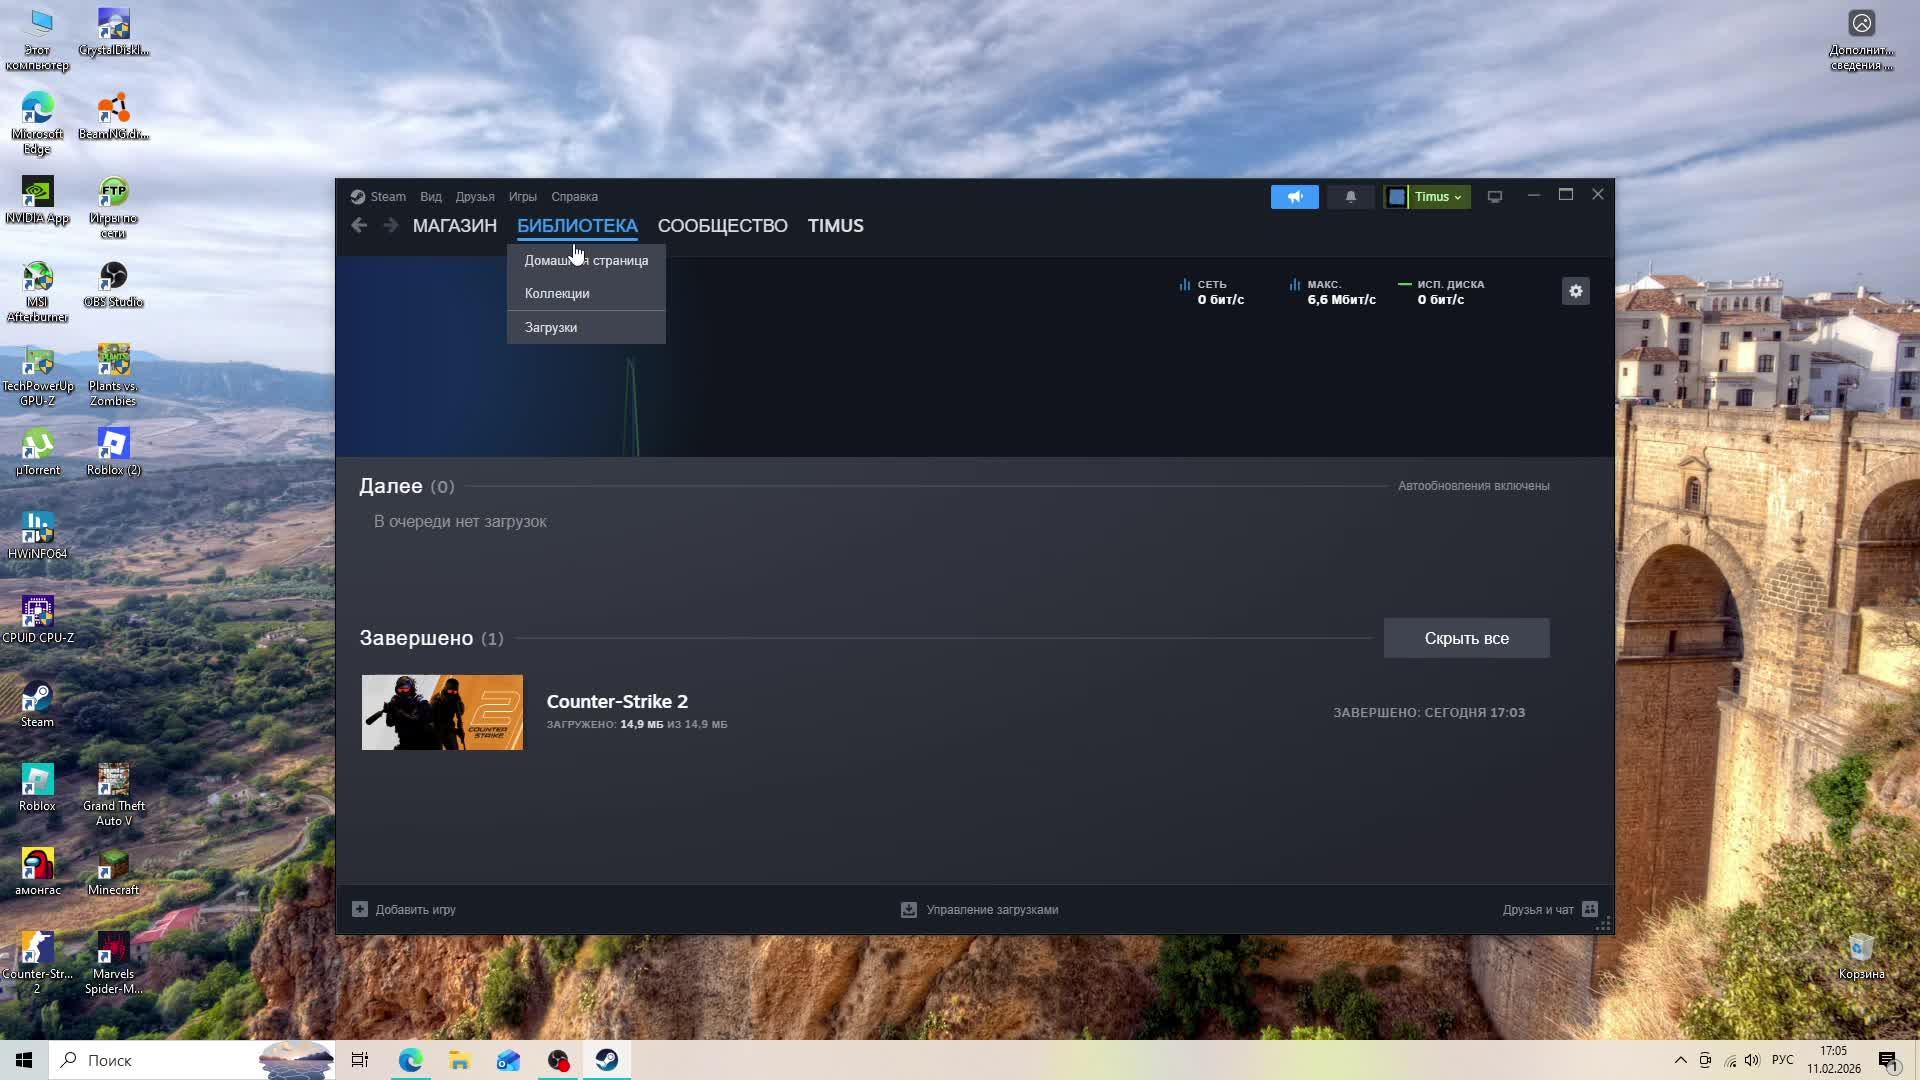This screenshot has width=1920, height=1080.
Task: Select Домашняя страница menu entry
Action: (x=586, y=260)
